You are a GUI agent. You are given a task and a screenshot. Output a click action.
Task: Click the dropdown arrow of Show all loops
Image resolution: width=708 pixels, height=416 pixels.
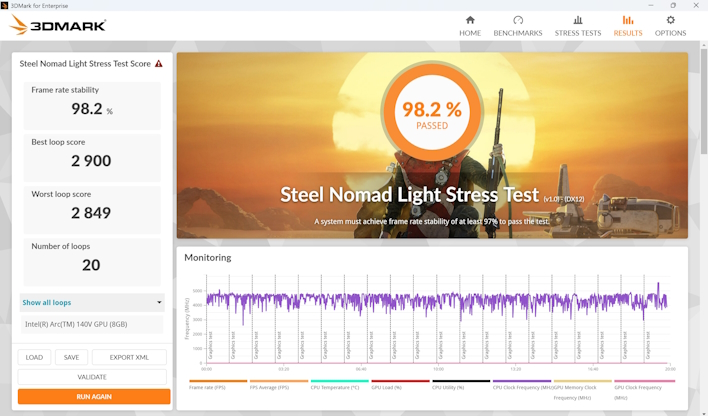point(159,303)
